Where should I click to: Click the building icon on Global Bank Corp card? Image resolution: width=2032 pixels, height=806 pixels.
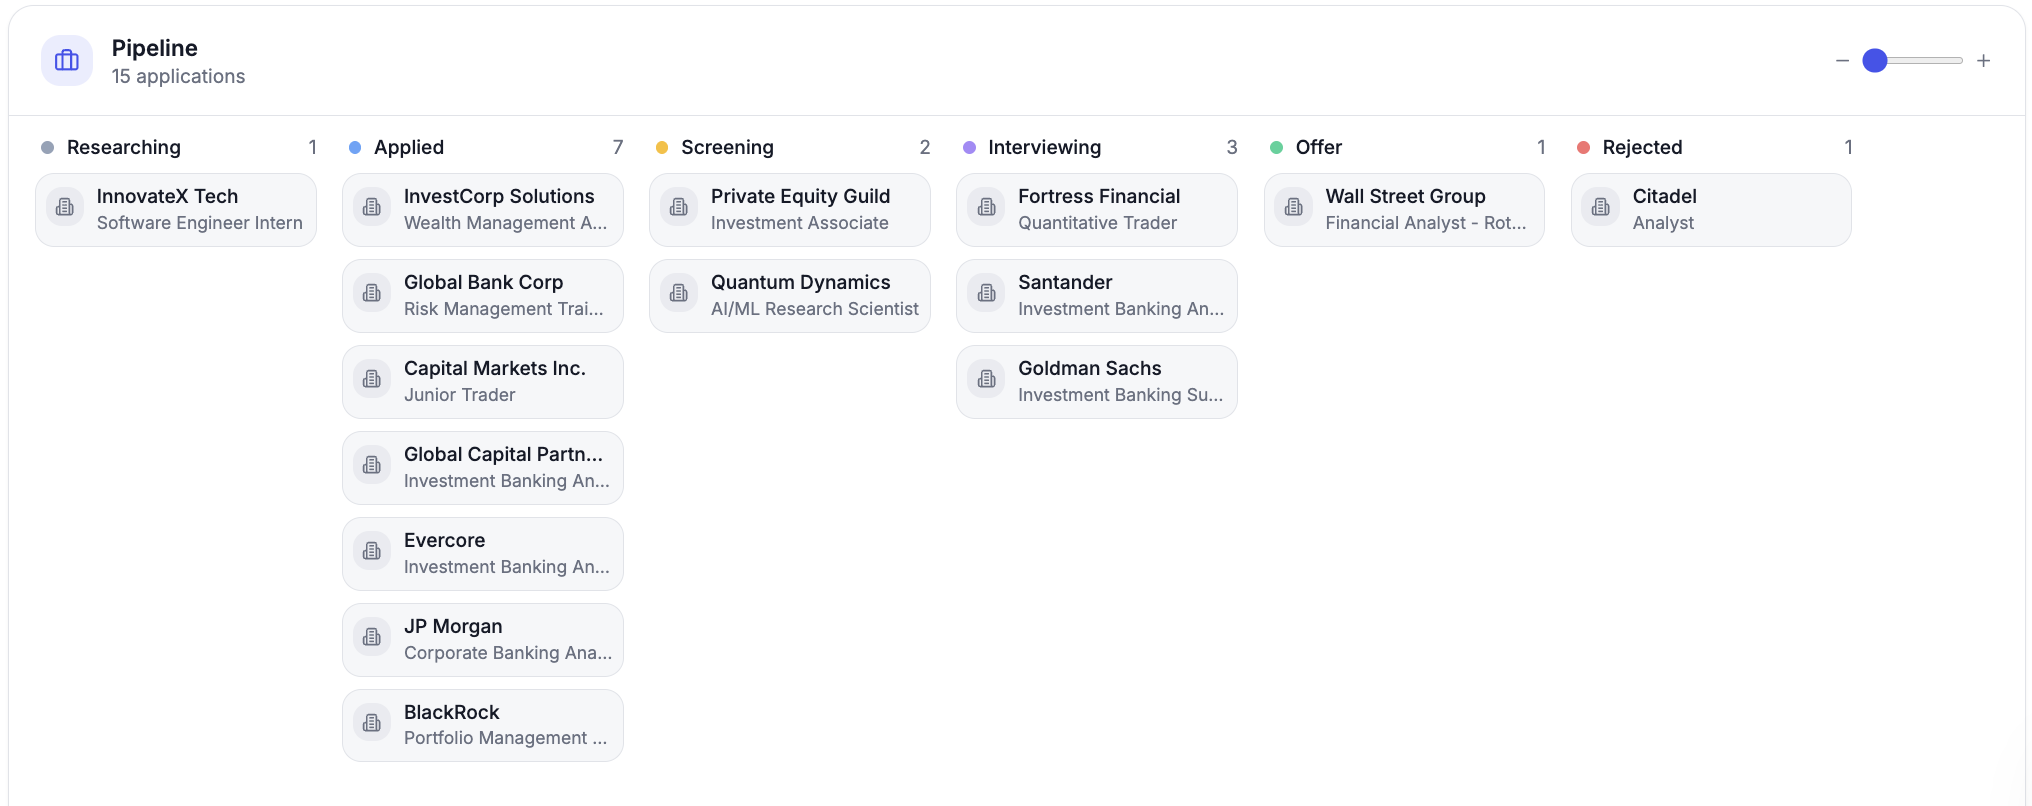click(x=372, y=294)
